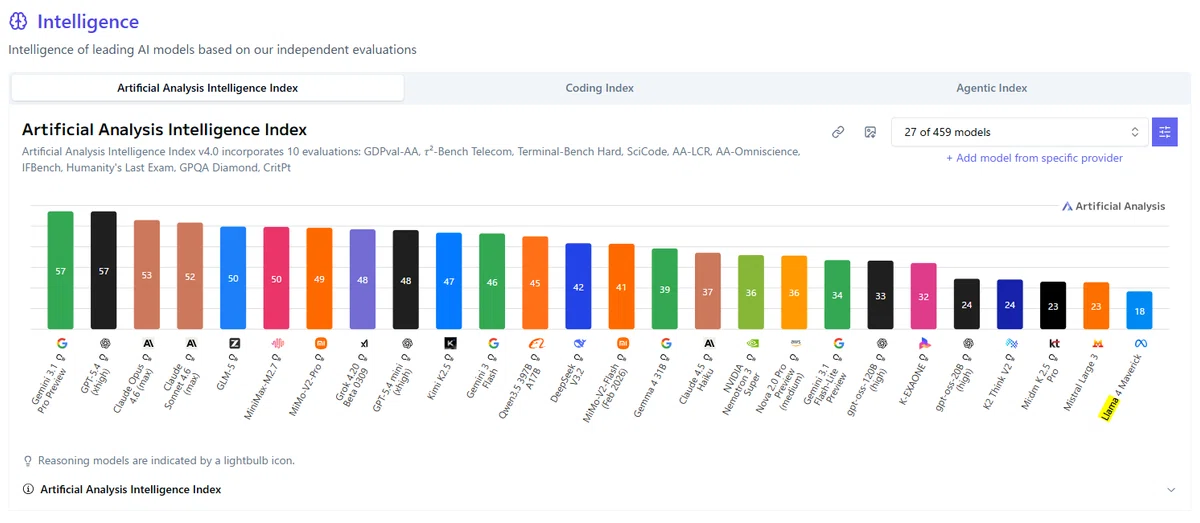Click the download image icon
This screenshot has width=1200, height=523.
coord(870,132)
